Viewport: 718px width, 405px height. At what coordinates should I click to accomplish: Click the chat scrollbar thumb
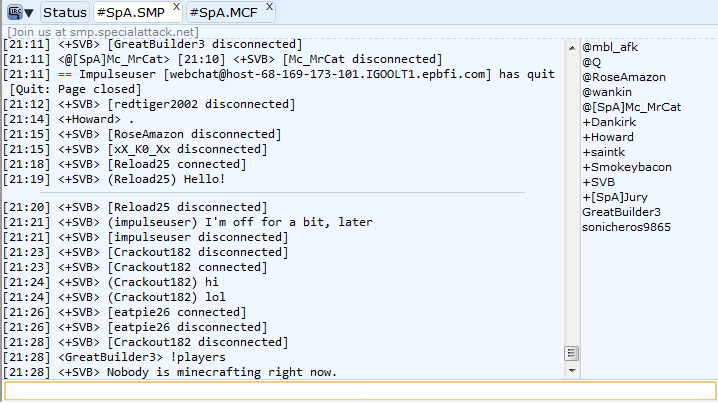coord(571,353)
